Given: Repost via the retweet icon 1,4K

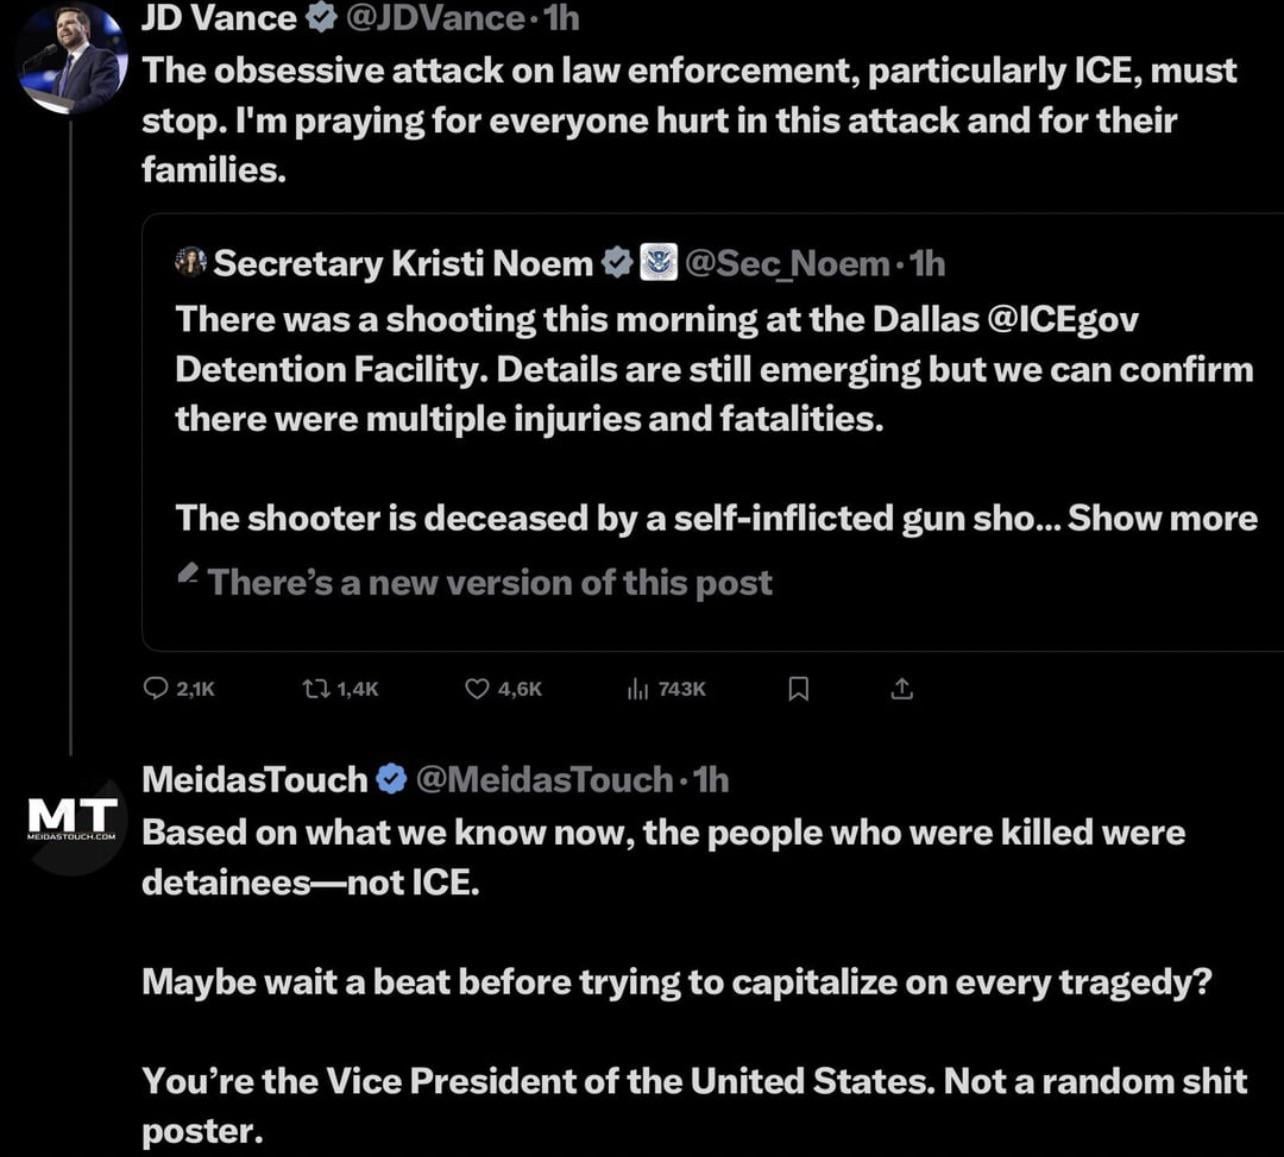Looking at the screenshot, I should pyautogui.click(x=317, y=688).
